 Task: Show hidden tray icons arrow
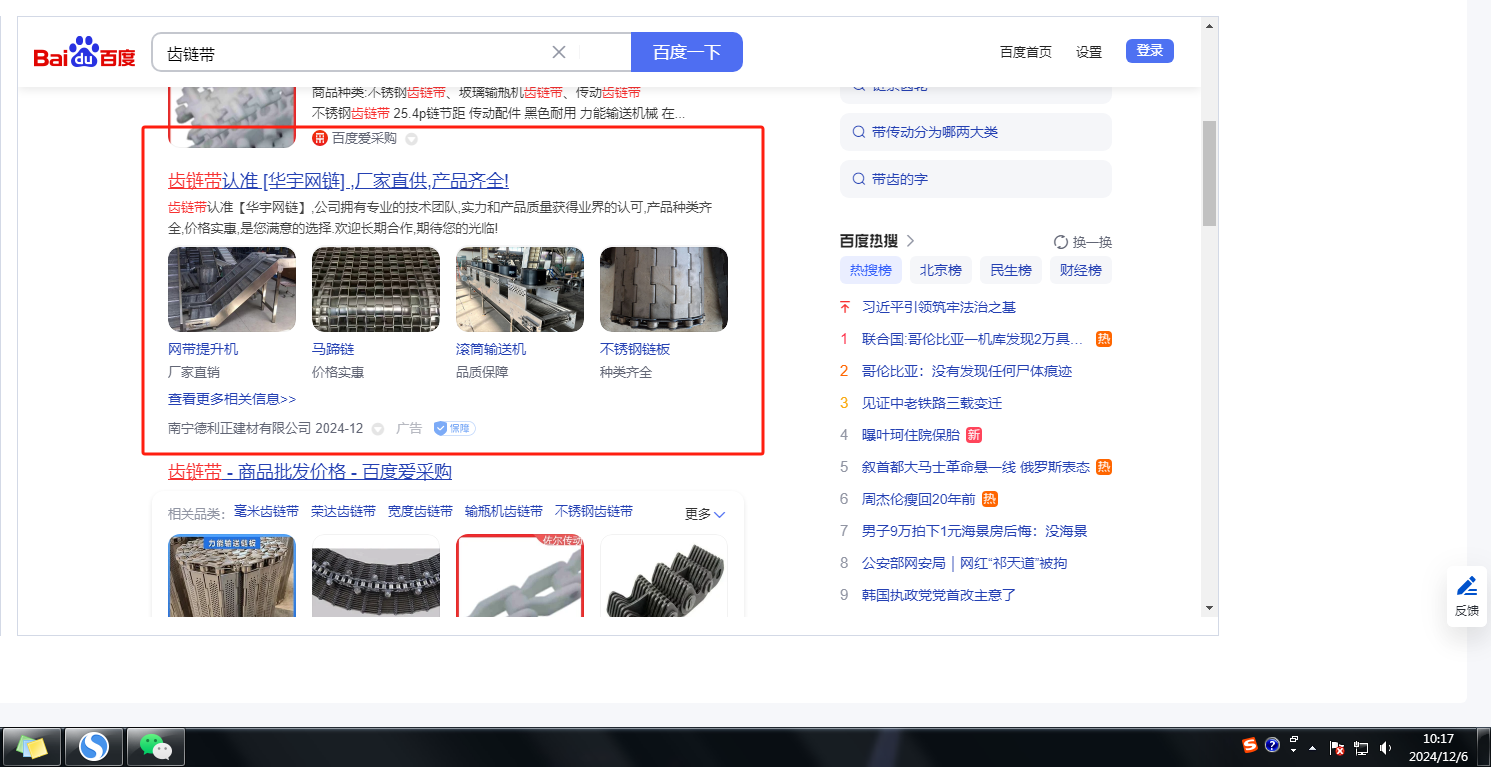point(1312,748)
